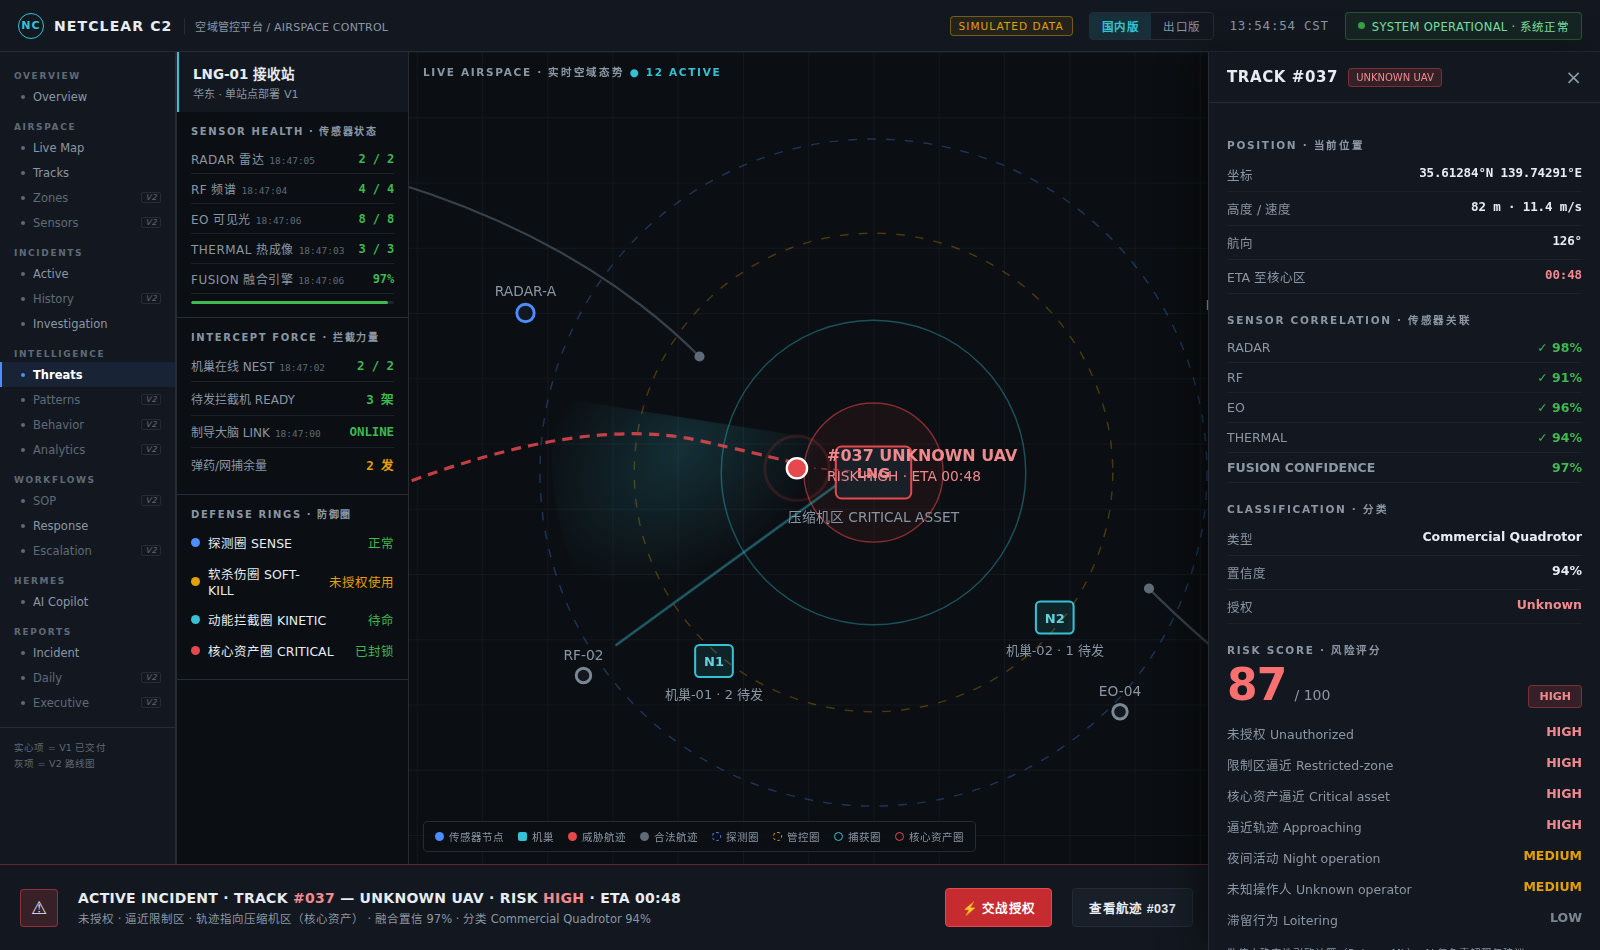The height and width of the screenshot is (950, 1600).
Task: Click the FUSION confidence progress bar
Action: click(x=292, y=302)
